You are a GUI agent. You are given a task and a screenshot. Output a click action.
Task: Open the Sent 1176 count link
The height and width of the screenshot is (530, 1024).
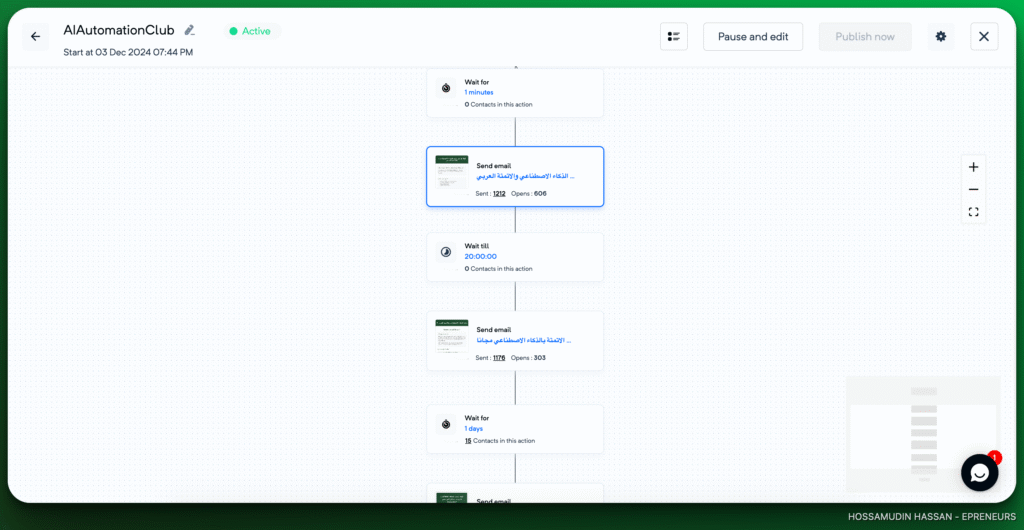tap(499, 357)
